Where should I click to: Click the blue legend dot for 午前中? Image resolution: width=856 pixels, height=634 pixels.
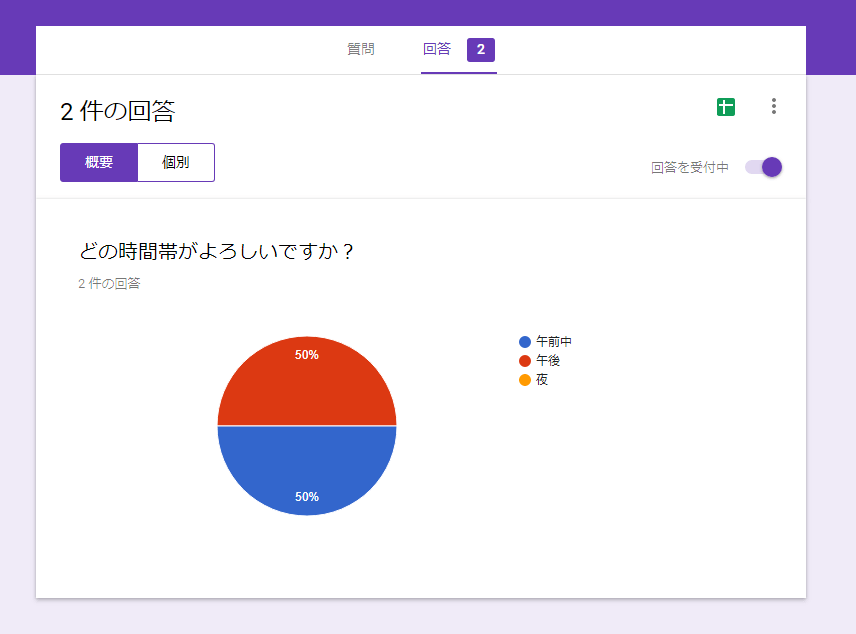(525, 342)
